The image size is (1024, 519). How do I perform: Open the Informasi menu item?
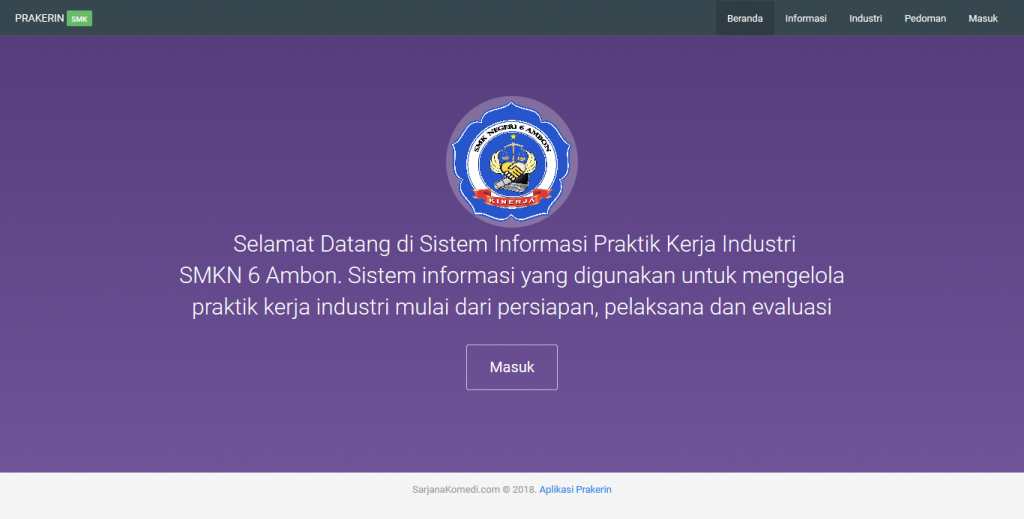click(805, 18)
